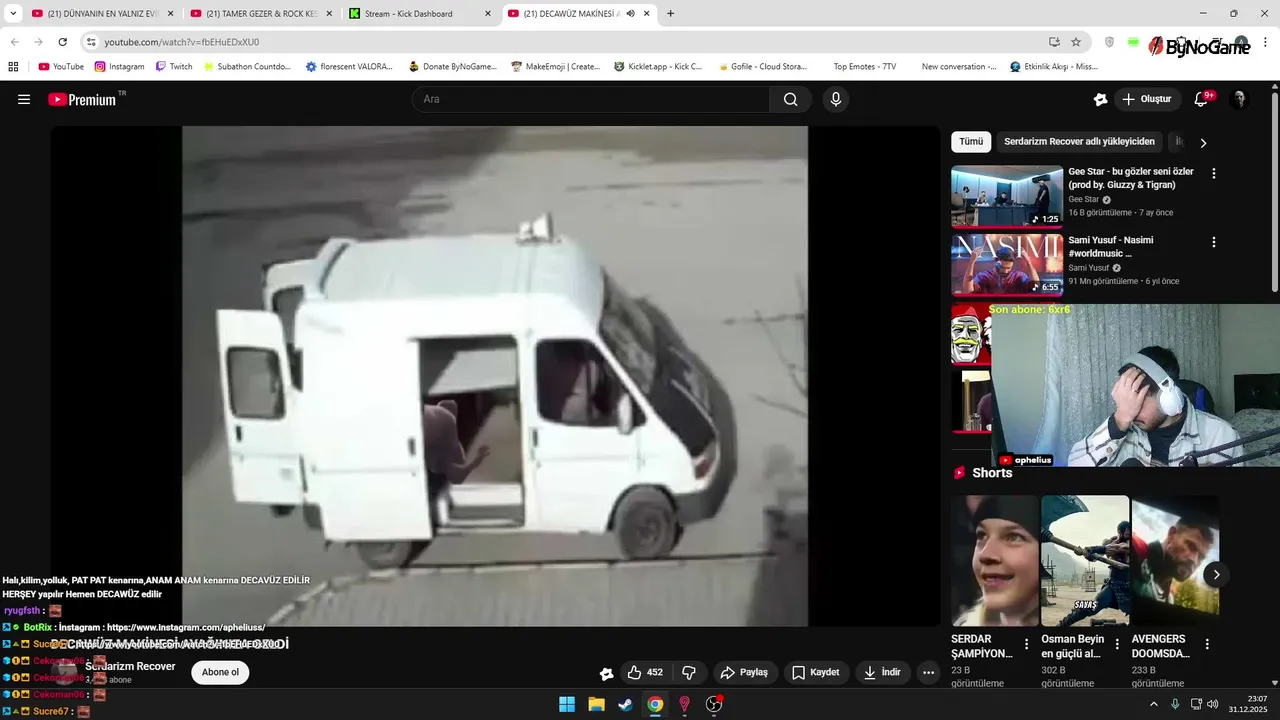Click inside the white van video player
The width and height of the screenshot is (1280, 720).
(x=495, y=376)
